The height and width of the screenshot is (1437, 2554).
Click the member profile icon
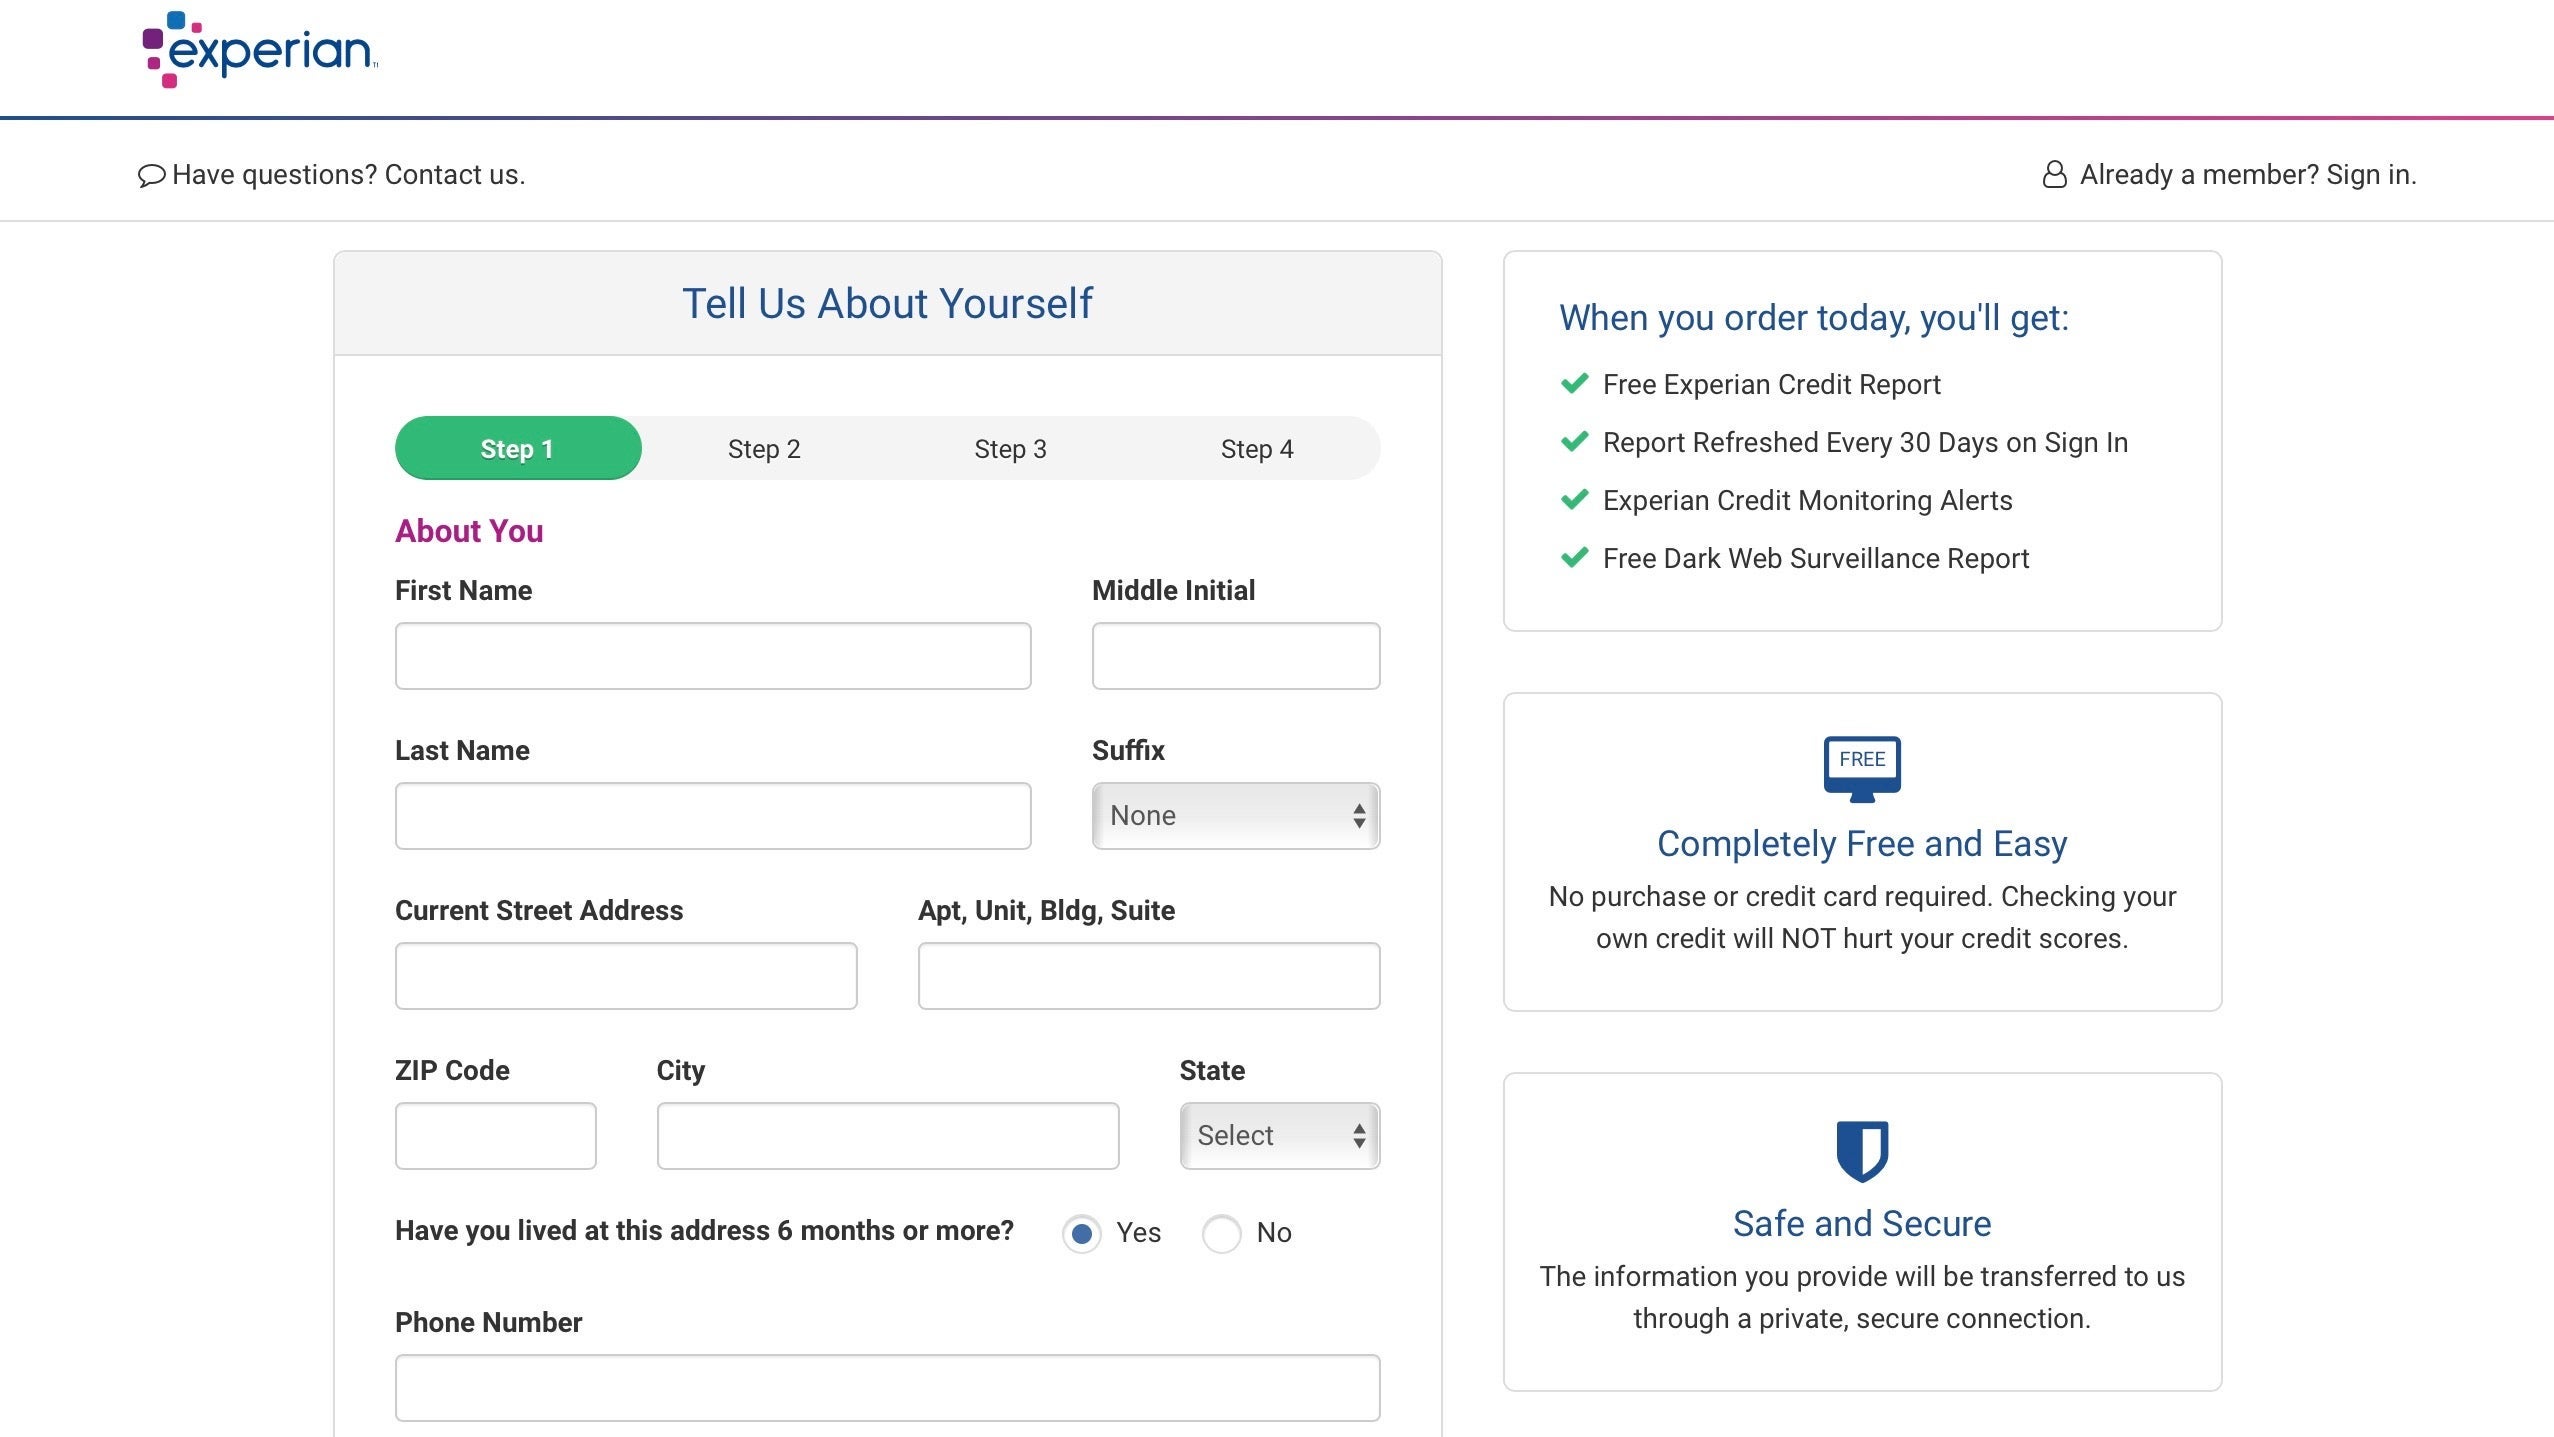pyautogui.click(x=2054, y=175)
